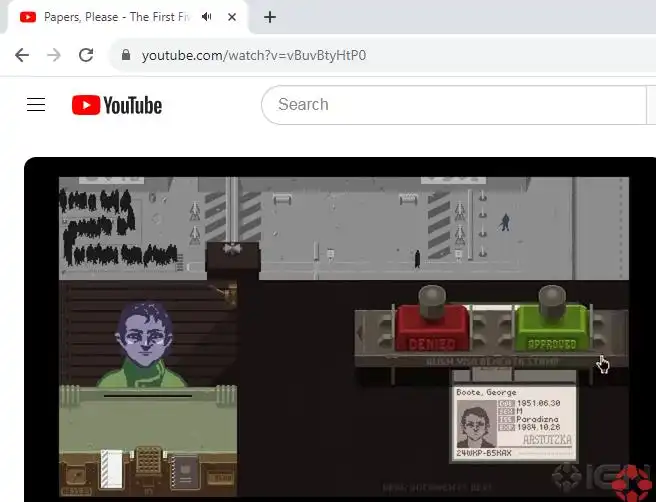Open the YouTube hamburger guide menu
656x502 pixels.
(36, 105)
